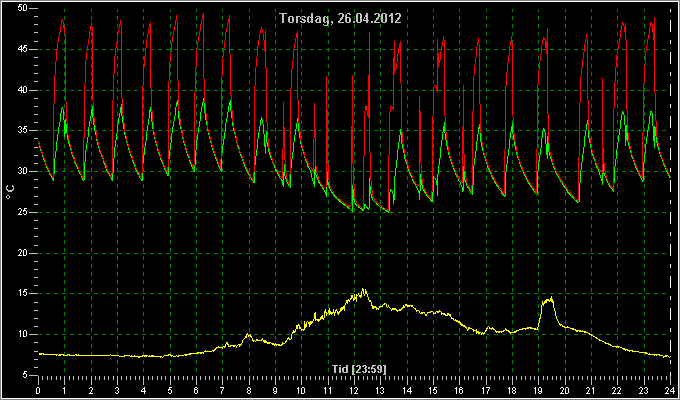
Task: Click the 5 value on temperature axis
Action: (26, 375)
